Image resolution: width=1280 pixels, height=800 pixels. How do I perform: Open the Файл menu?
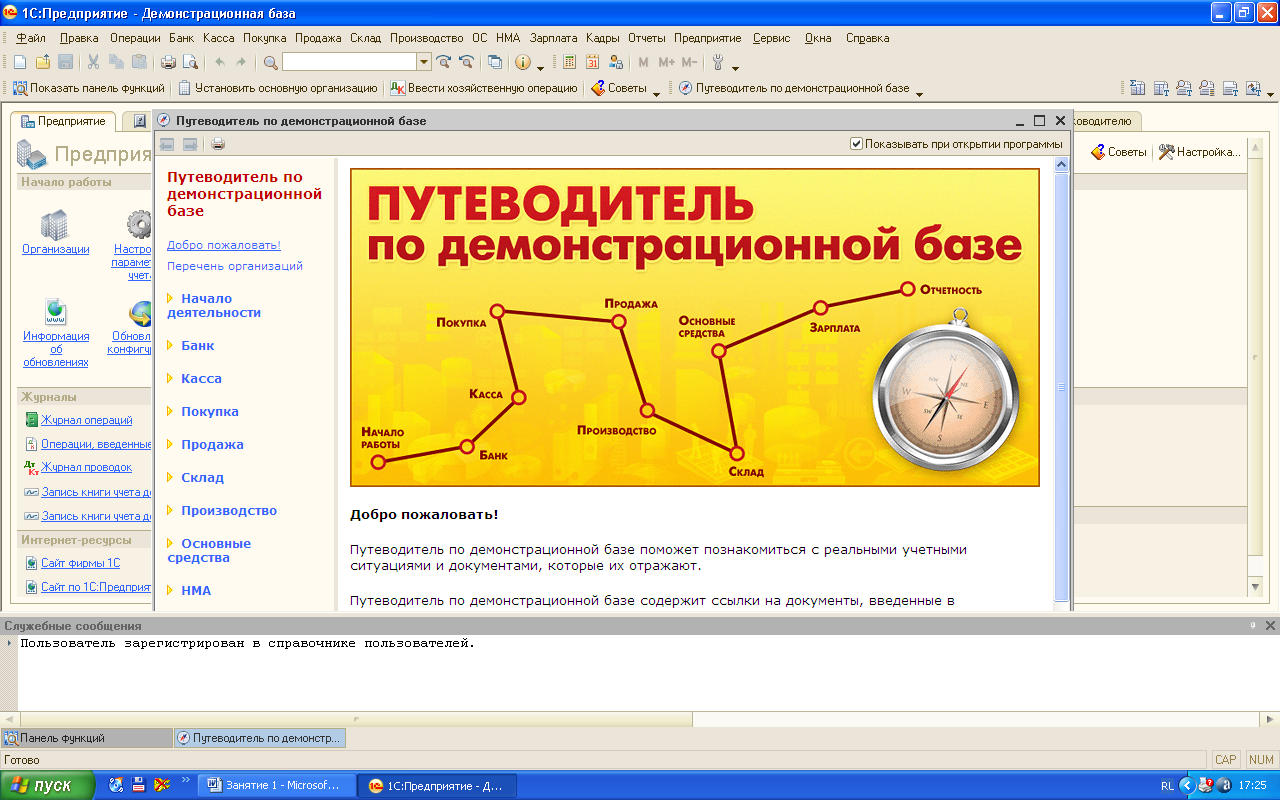[x=31, y=38]
